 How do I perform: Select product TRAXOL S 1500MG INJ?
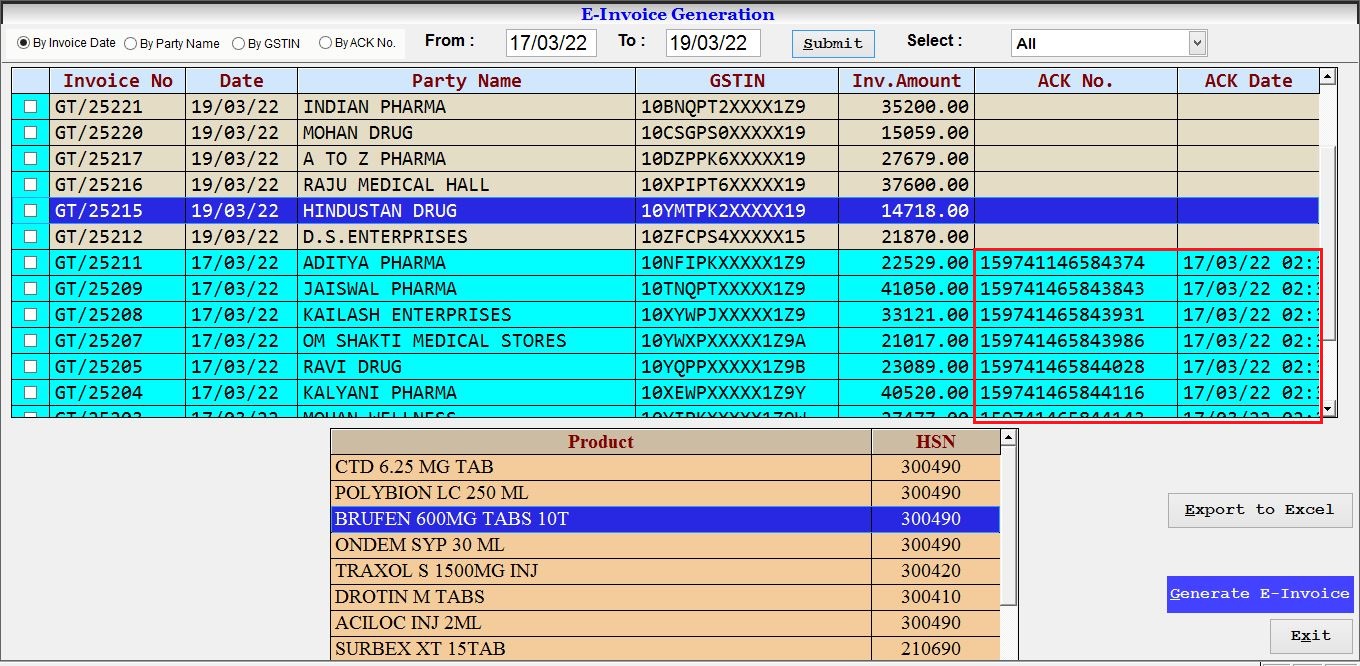click(x=665, y=571)
